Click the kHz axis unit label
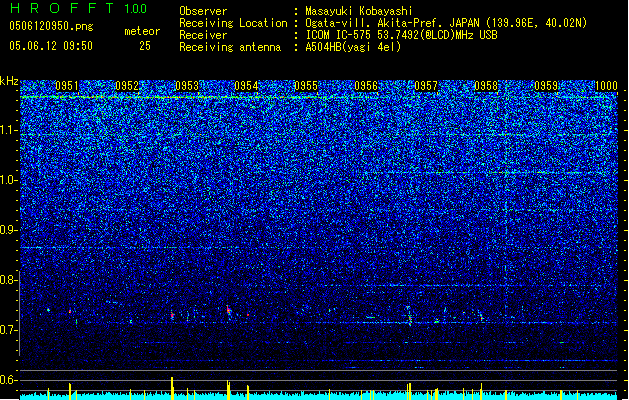Image resolution: width=629 pixels, height=400 pixels. click(9, 81)
